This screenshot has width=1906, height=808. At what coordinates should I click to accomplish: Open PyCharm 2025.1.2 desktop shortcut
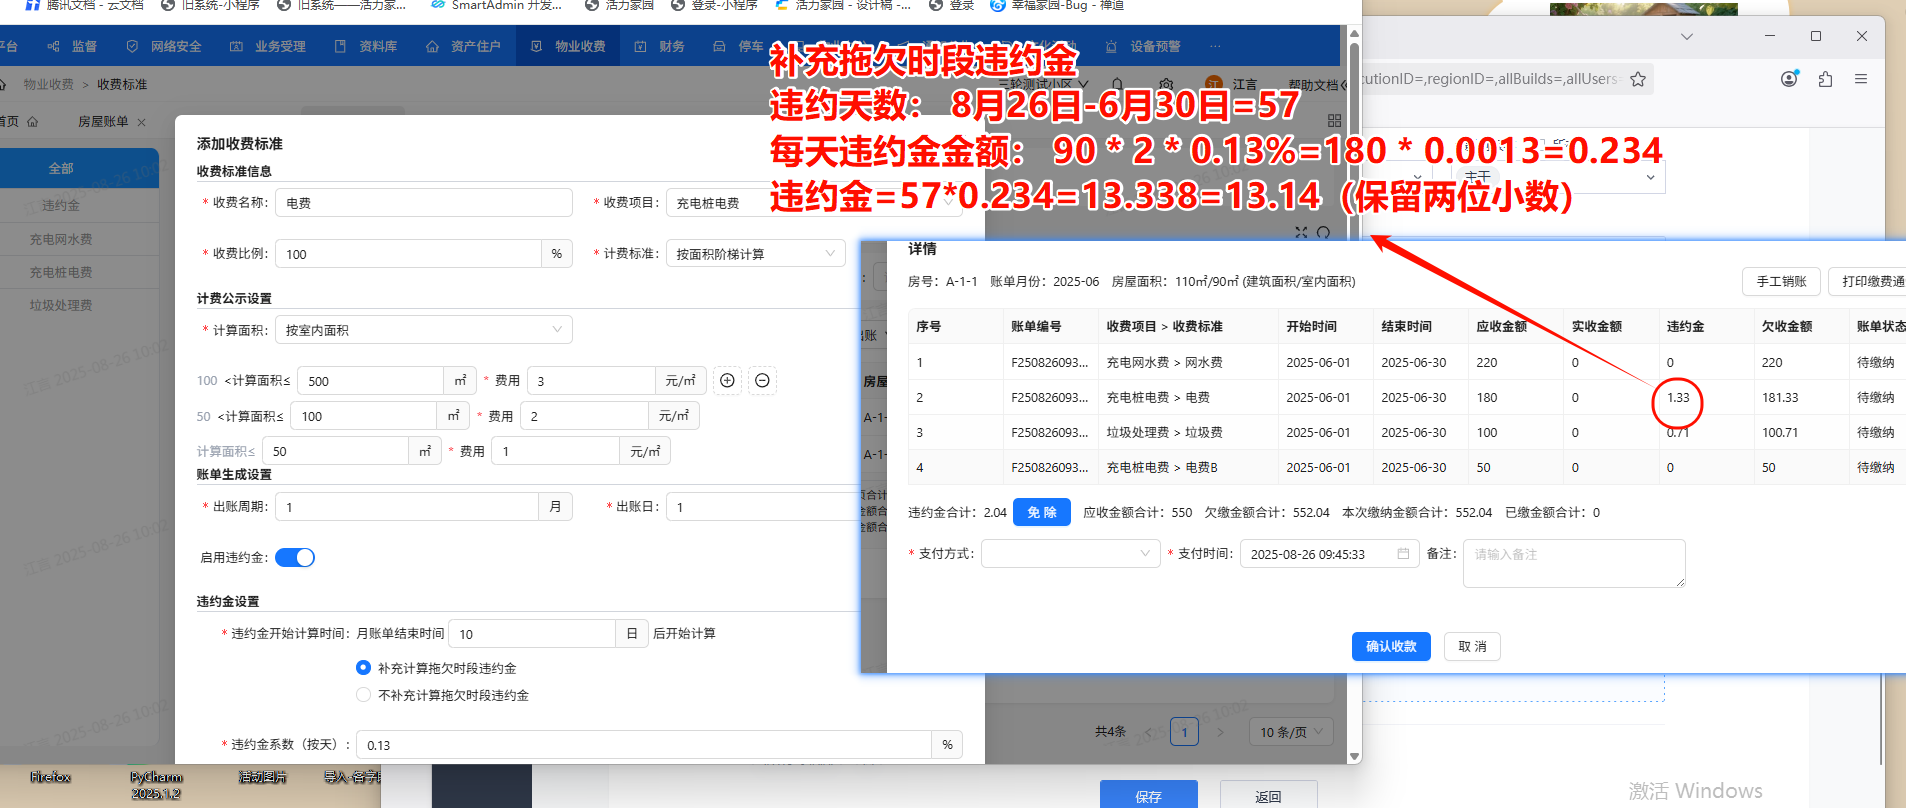click(x=156, y=784)
